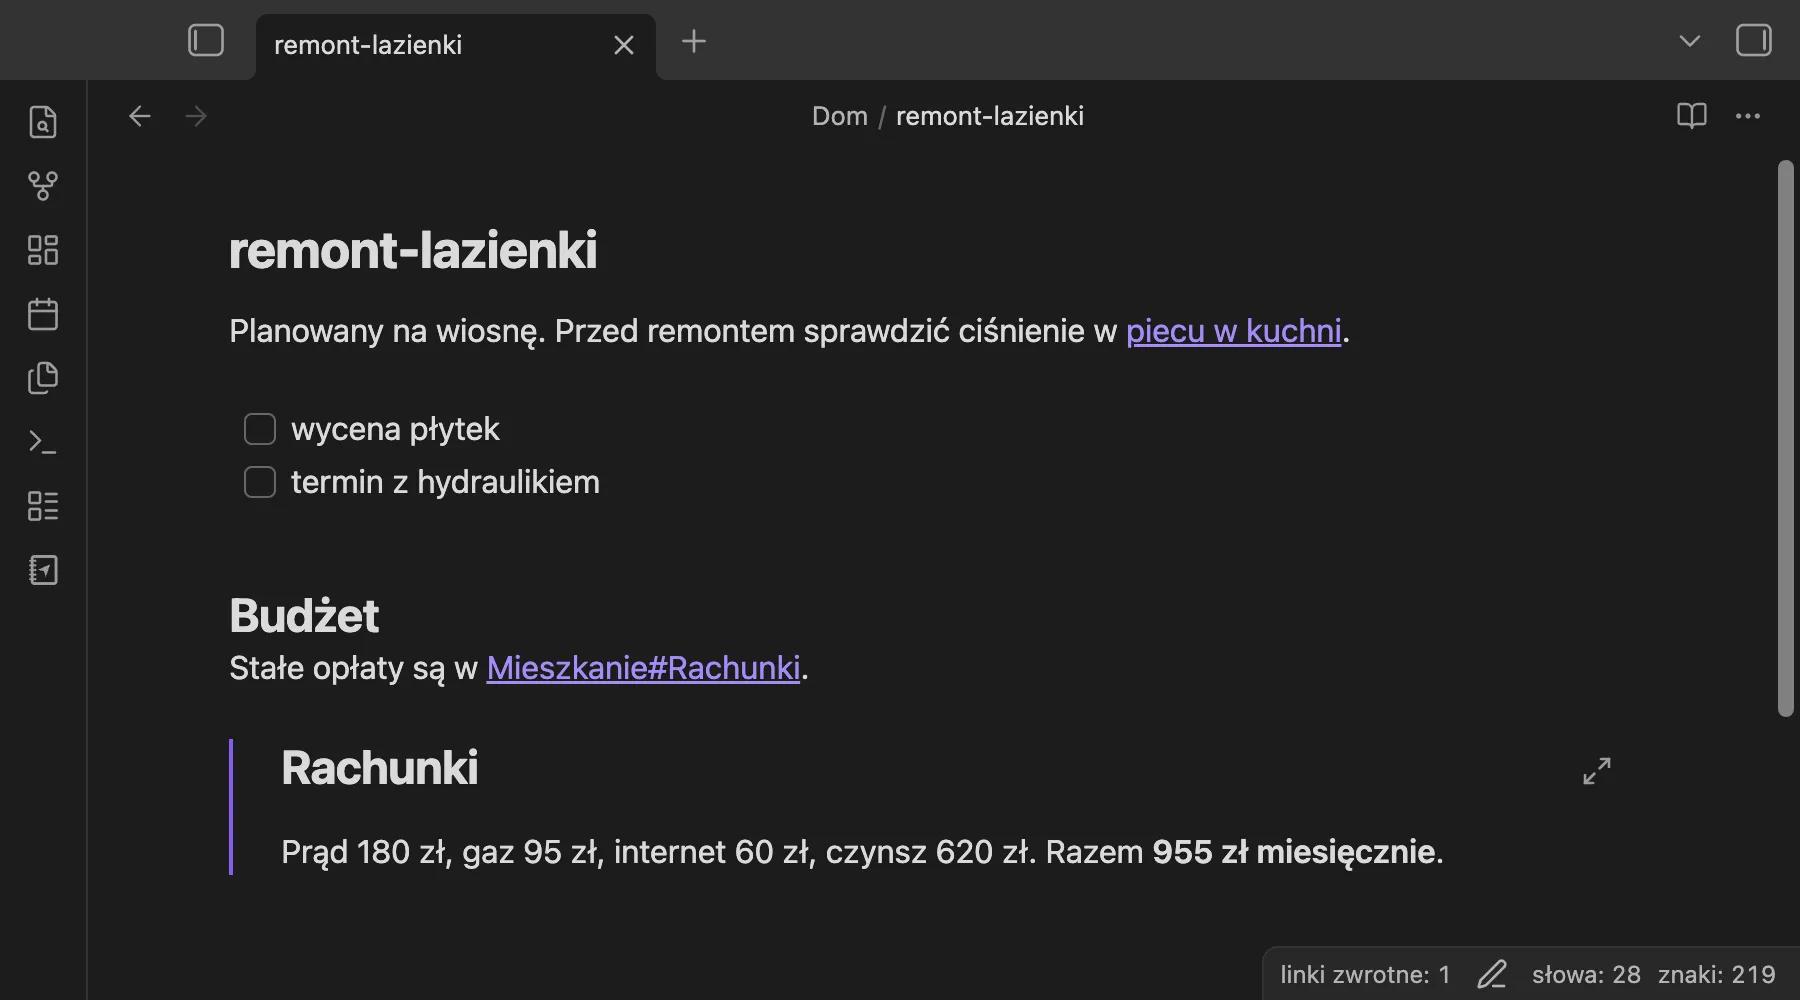
Task: Open backlinks via linki zwrotne: 1
Action: pos(1365,974)
